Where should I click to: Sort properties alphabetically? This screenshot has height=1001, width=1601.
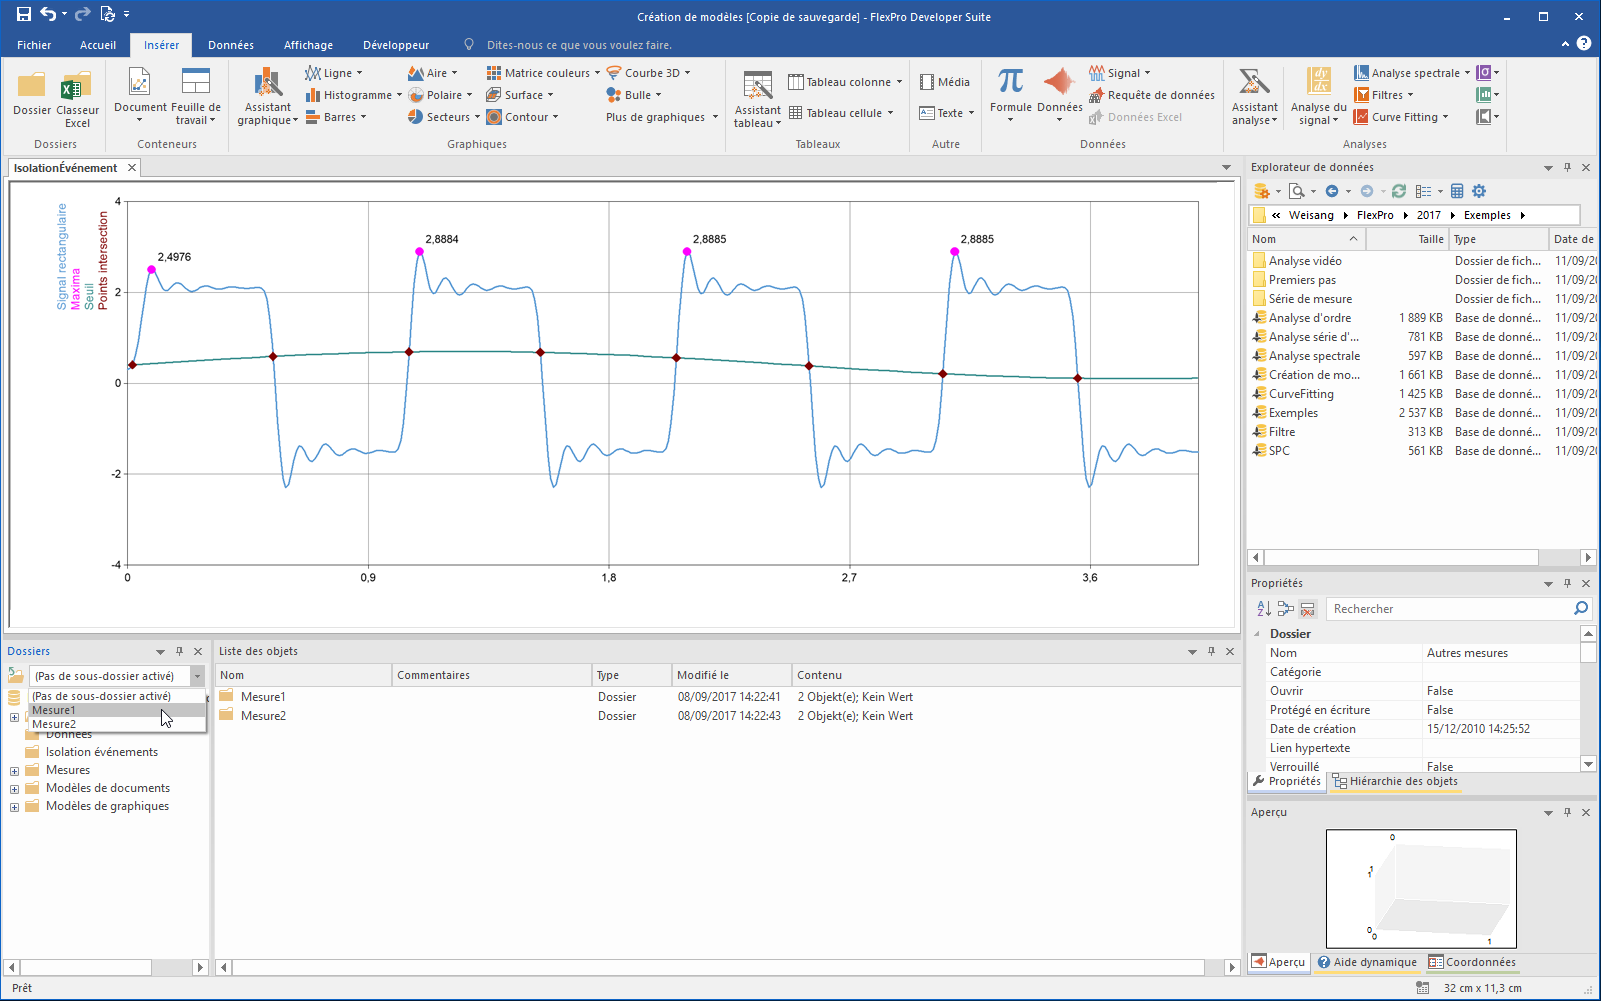pos(1264,609)
